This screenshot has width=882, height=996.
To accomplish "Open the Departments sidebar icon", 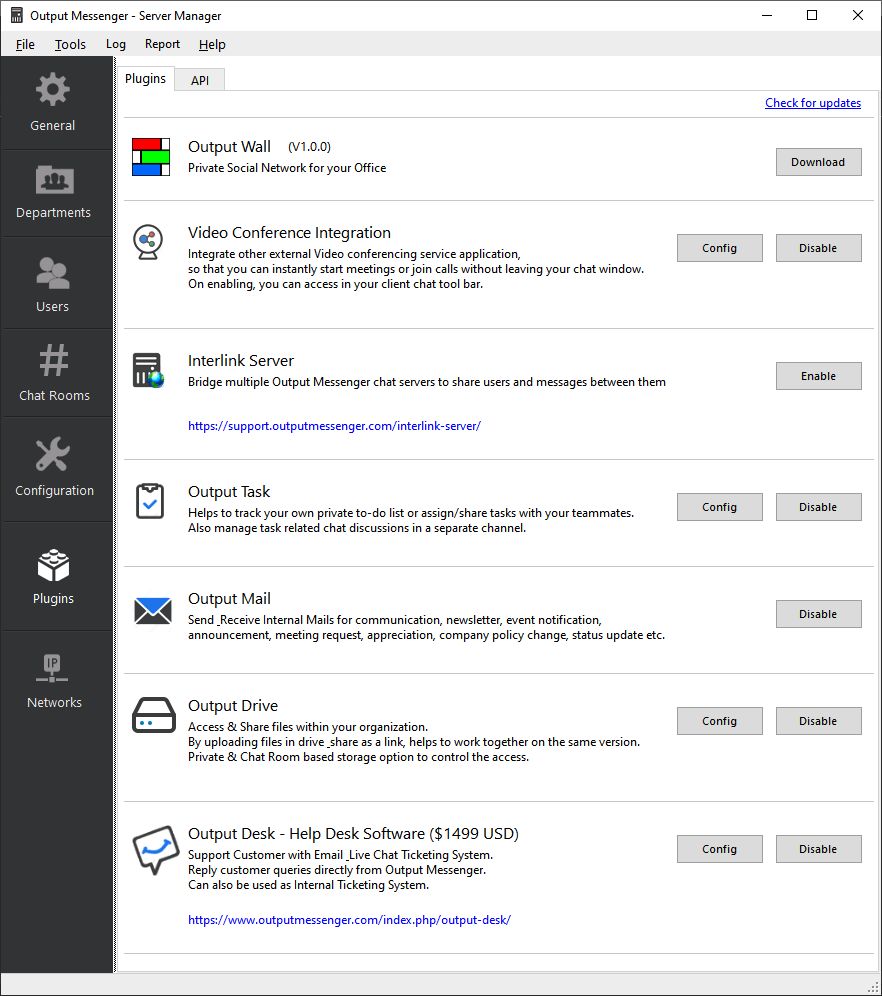I will (55, 179).
